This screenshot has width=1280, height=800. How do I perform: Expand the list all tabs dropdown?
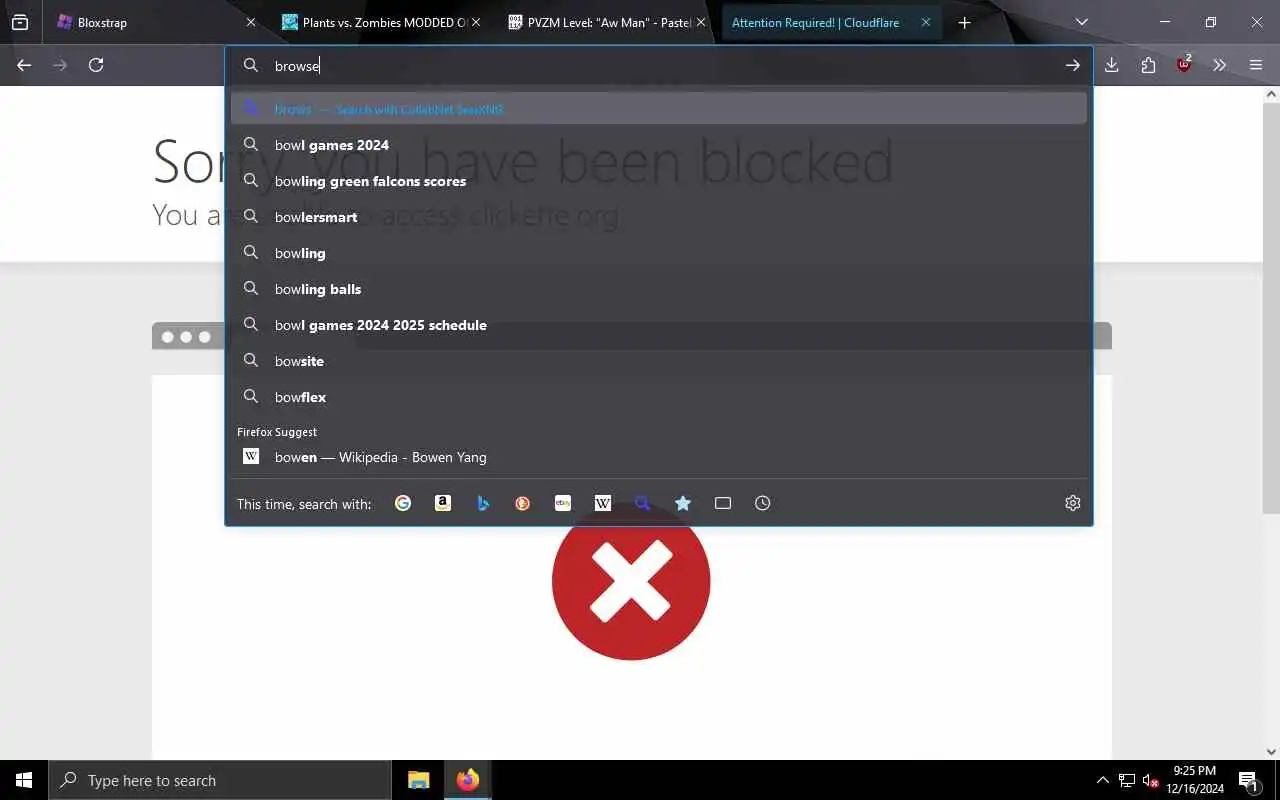(1082, 22)
